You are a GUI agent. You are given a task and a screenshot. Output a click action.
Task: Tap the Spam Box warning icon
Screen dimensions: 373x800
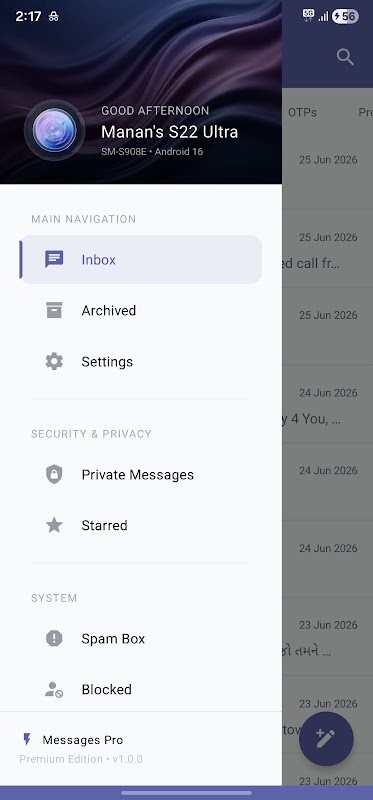(x=54, y=638)
